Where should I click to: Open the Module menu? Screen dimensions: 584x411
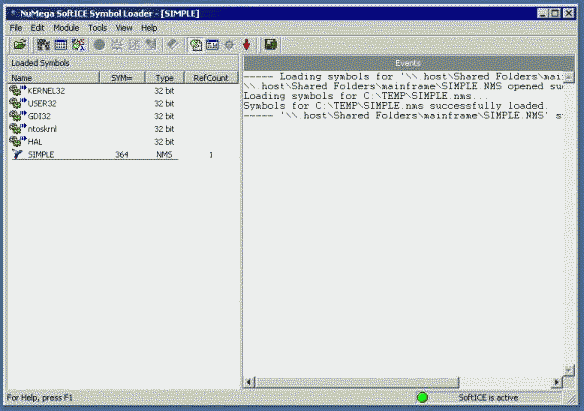66,28
